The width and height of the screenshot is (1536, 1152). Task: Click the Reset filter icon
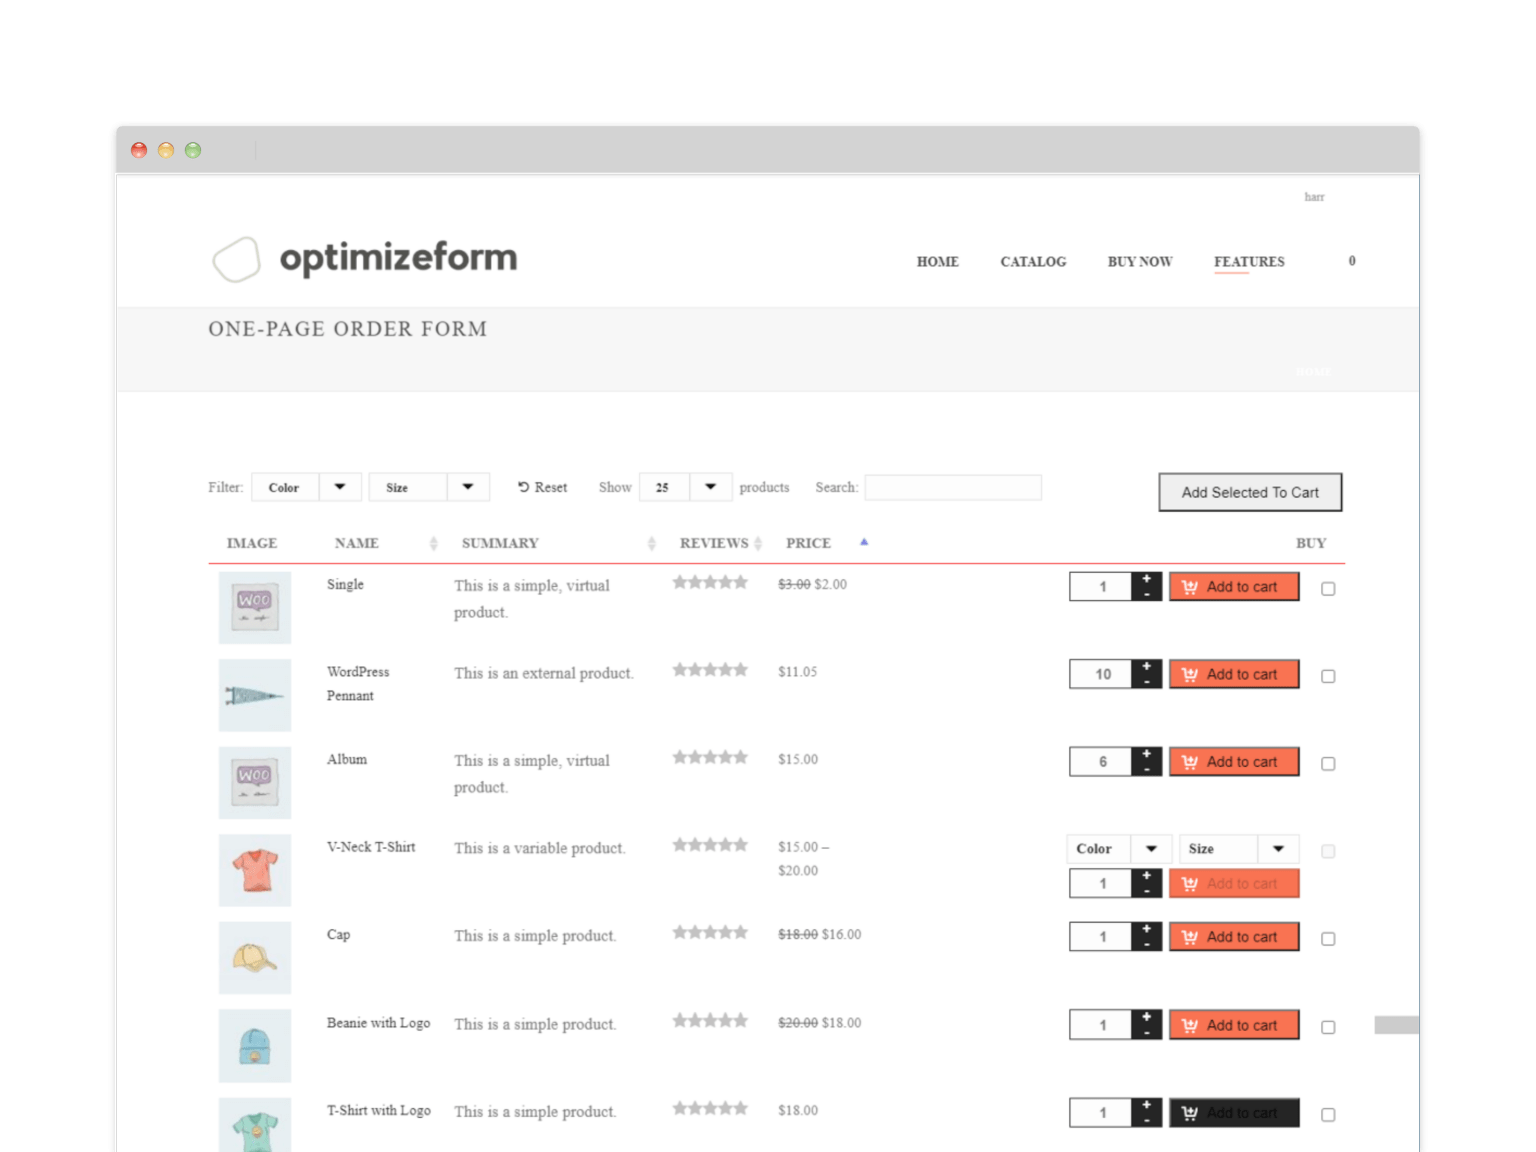(523, 487)
